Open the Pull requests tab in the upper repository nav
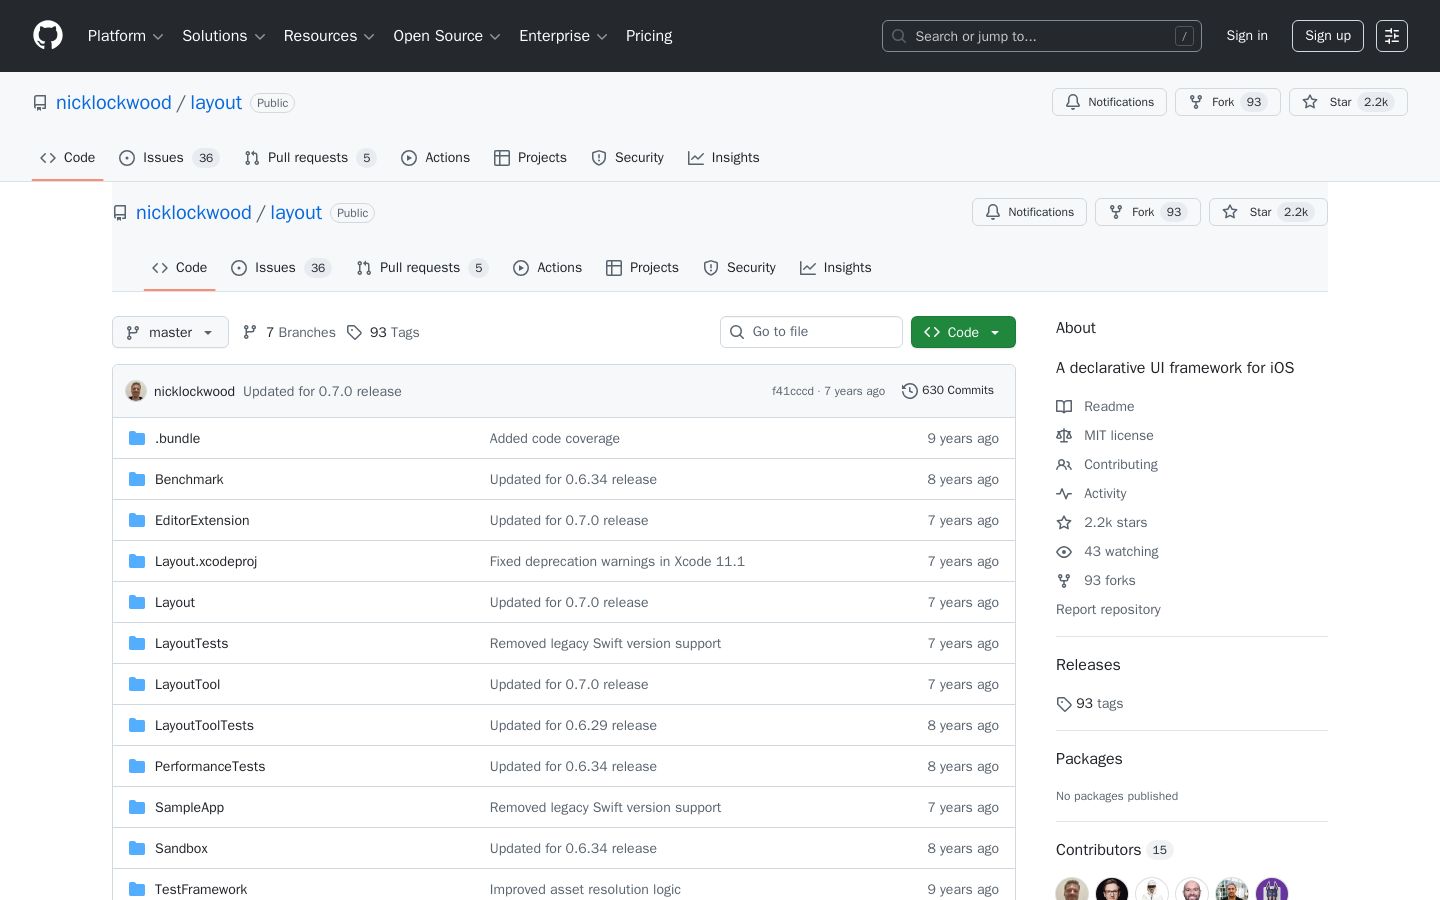 click(310, 158)
